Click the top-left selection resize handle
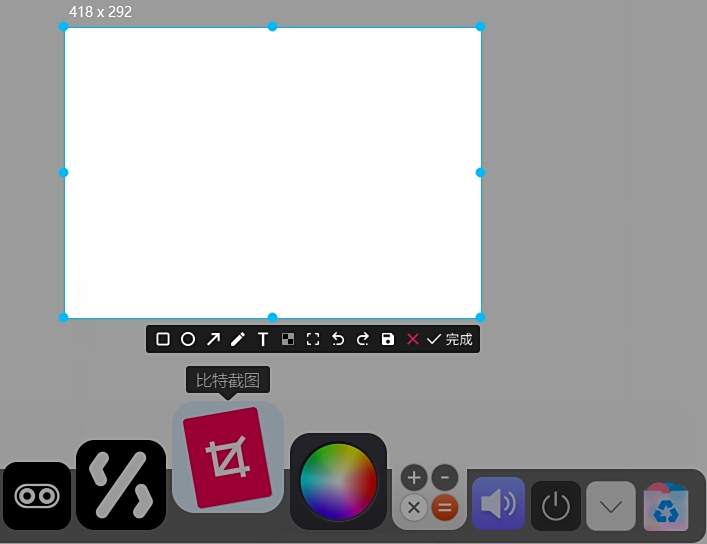 click(x=64, y=27)
